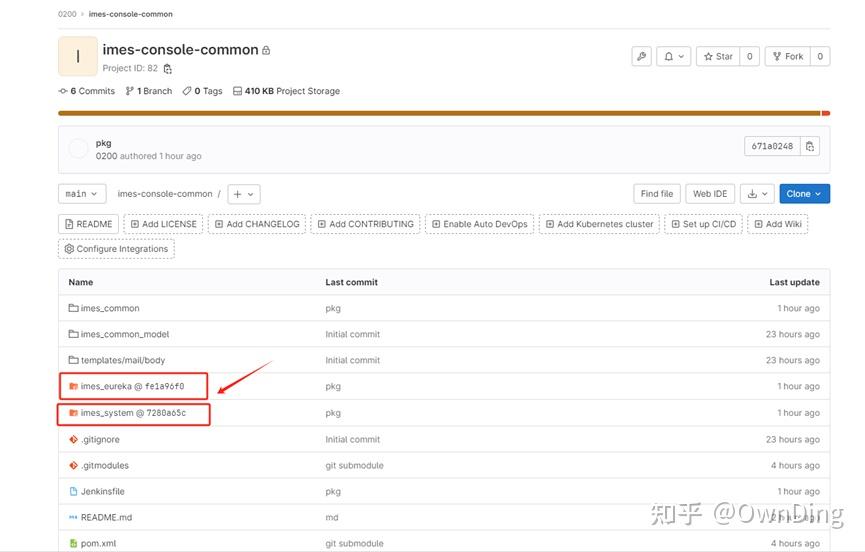
Task: Click the repository languages color bar
Action: [x=444, y=113]
